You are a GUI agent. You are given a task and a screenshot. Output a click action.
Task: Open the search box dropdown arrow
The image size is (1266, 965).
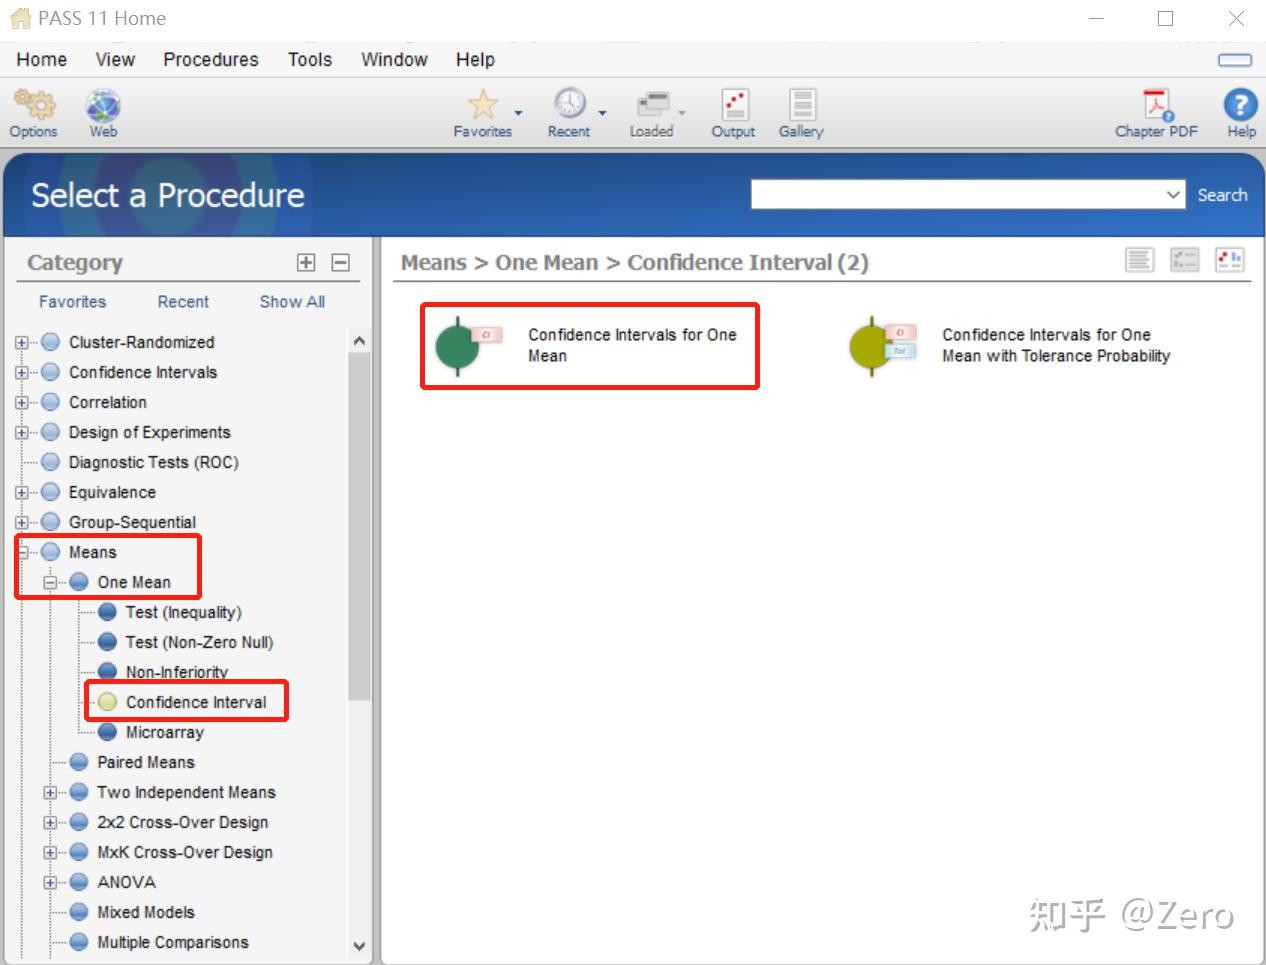tap(1174, 195)
